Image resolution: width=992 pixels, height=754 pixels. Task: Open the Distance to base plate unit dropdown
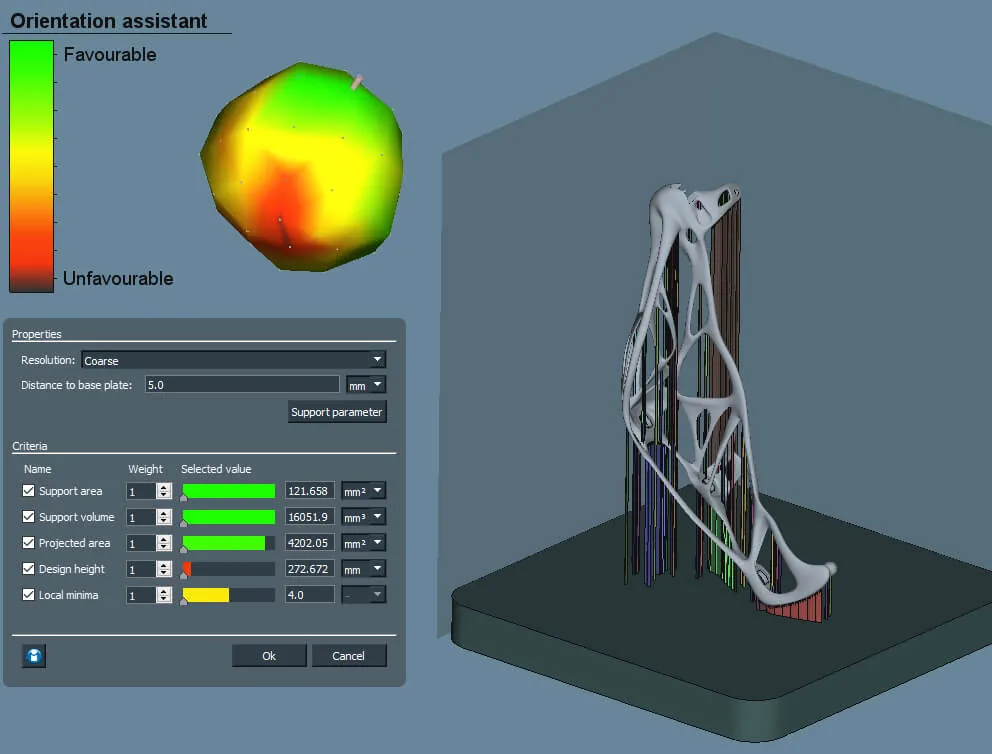[x=365, y=385]
